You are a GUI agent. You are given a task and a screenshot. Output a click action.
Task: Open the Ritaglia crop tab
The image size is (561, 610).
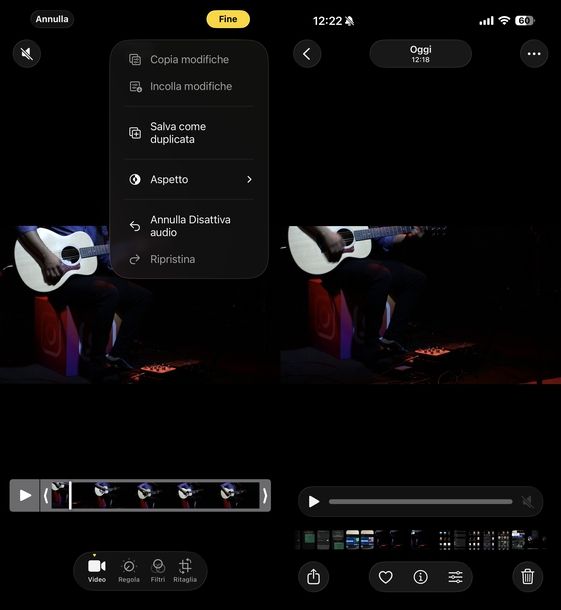click(185, 571)
